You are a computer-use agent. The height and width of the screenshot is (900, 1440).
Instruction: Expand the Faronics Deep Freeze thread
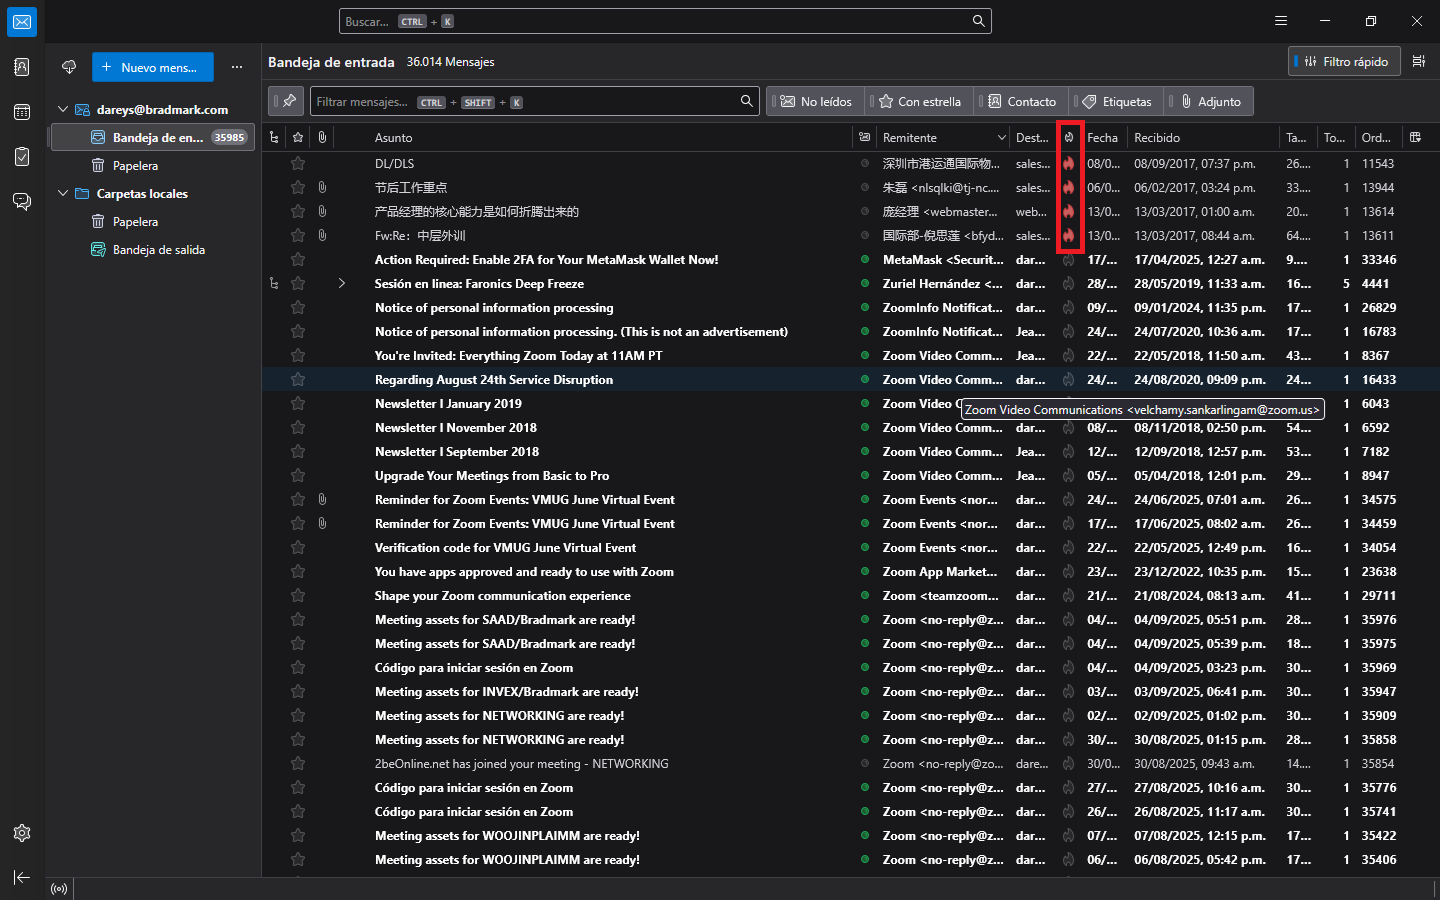click(x=342, y=284)
